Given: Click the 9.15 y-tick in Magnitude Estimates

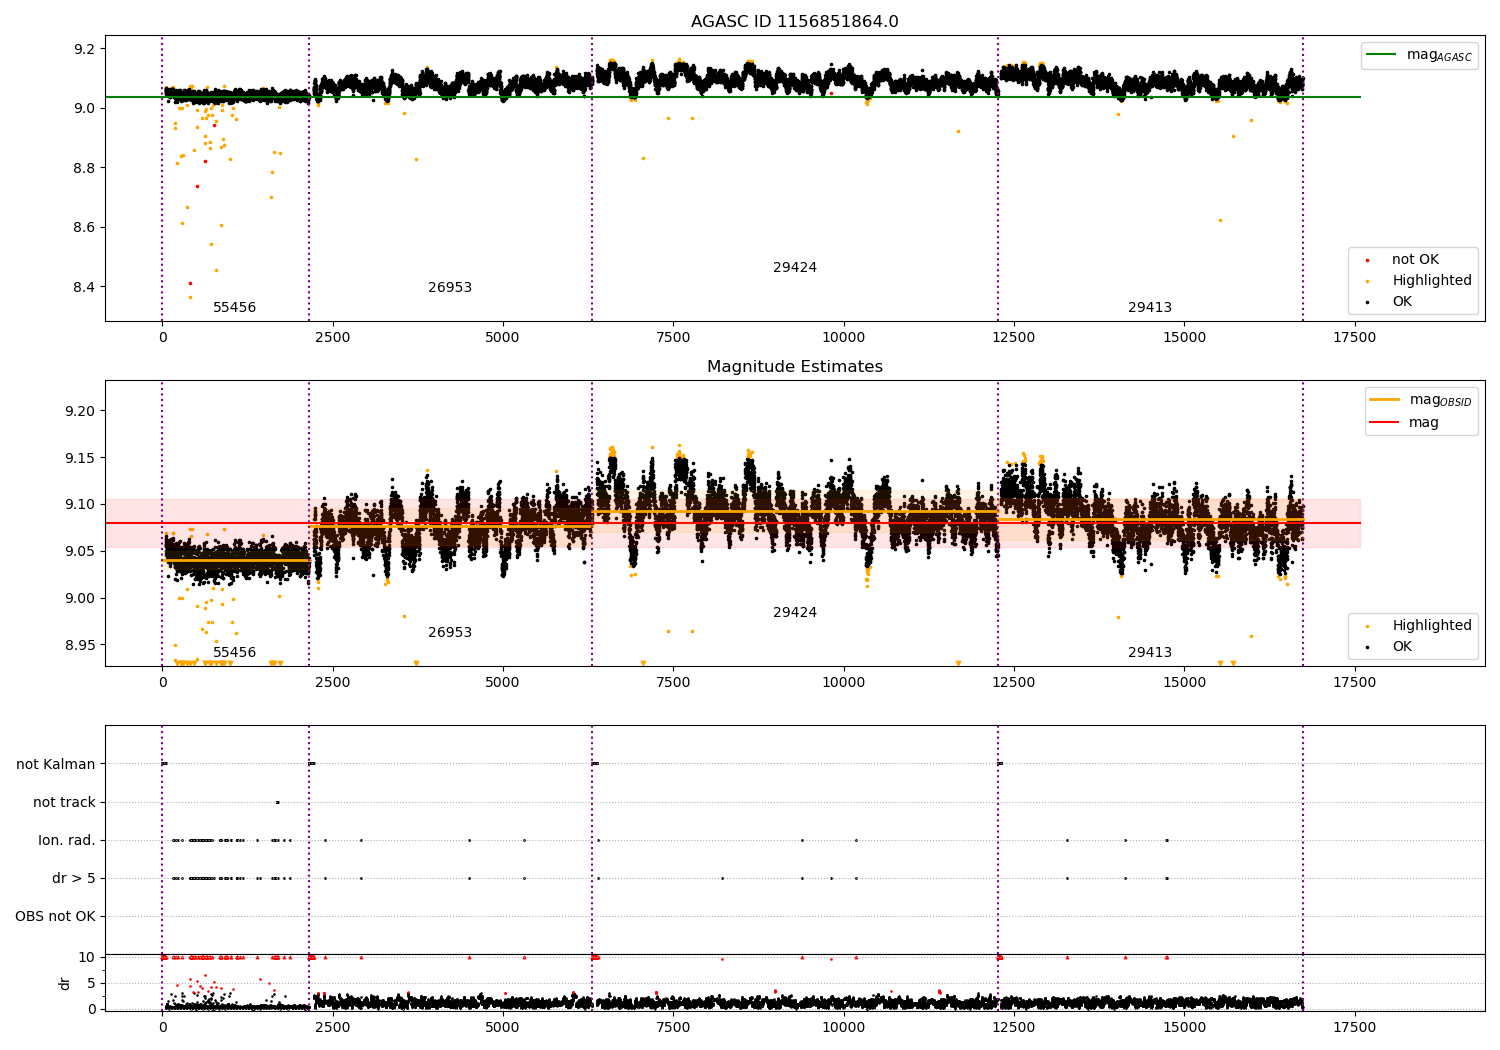Looking at the screenshot, I should (x=81, y=458).
